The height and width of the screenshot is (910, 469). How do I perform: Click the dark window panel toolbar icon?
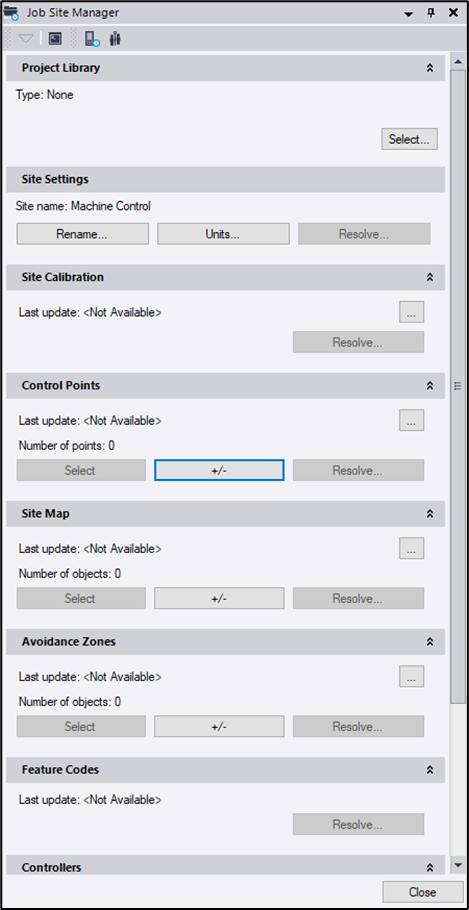tap(55, 39)
